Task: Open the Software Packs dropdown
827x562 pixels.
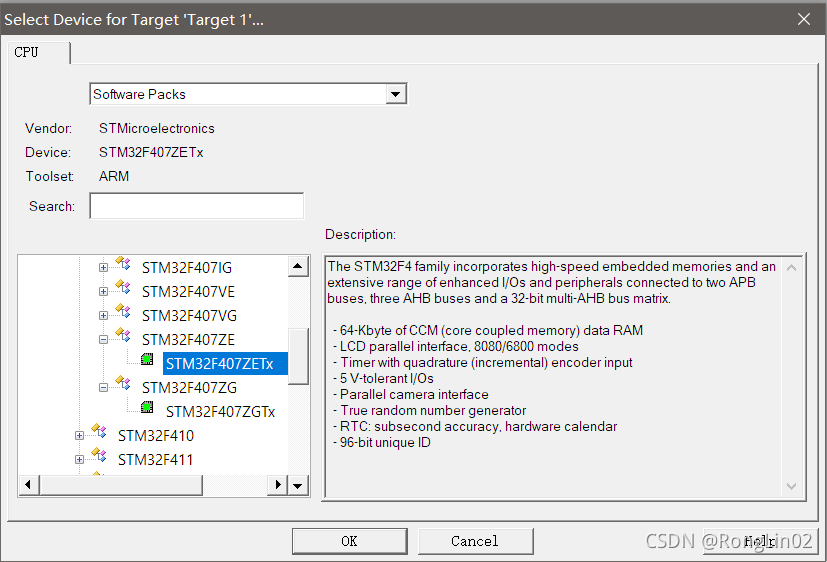Action: (395, 94)
